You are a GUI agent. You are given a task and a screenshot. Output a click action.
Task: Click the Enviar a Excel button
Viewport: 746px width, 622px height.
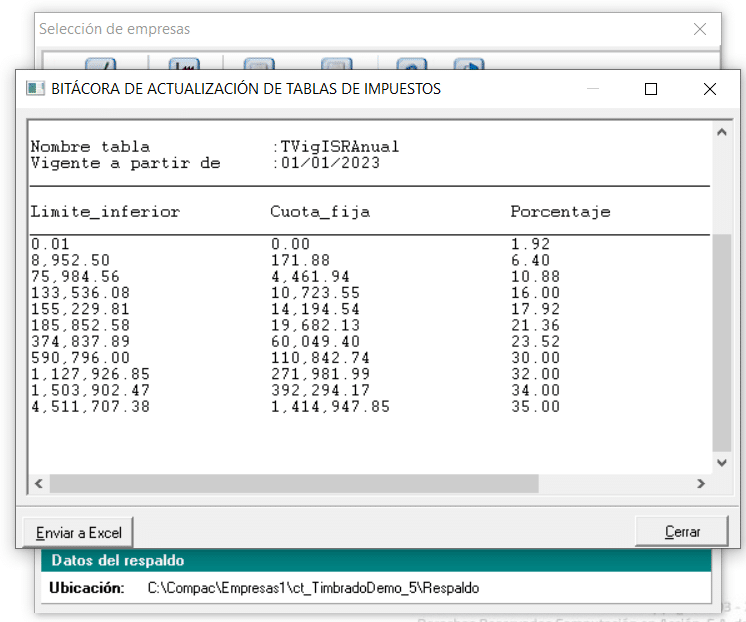pyautogui.click(x=79, y=533)
